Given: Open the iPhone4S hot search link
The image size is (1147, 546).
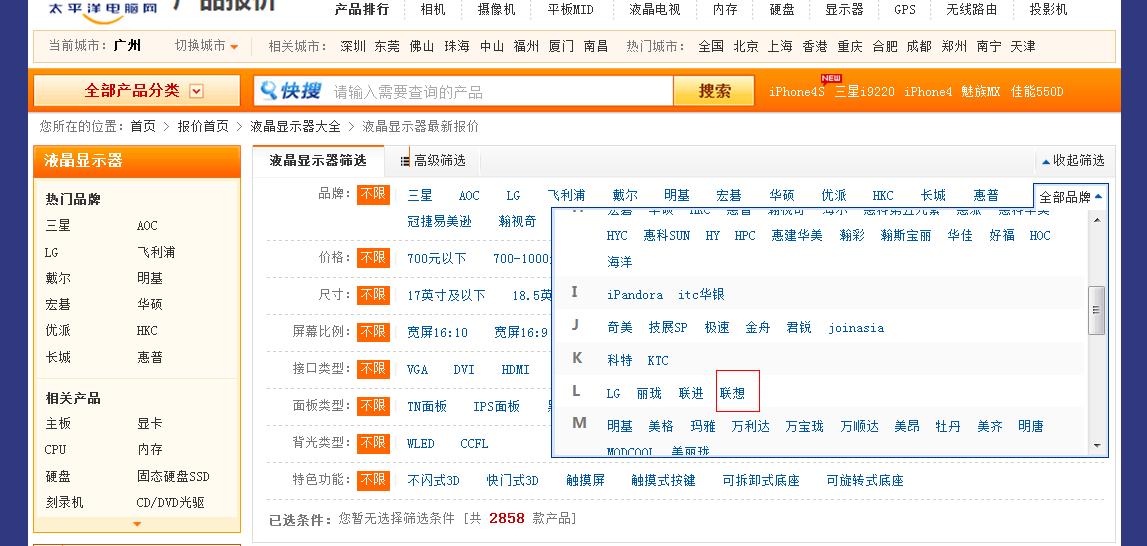Looking at the screenshot, I should tap(796, 92).
